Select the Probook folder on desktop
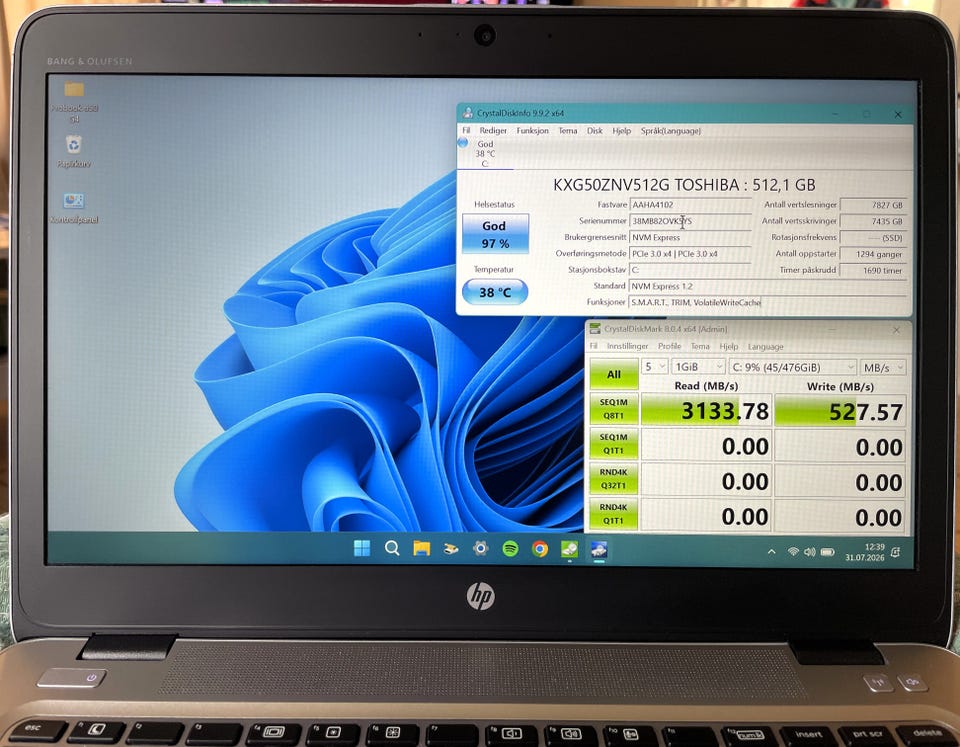960x747 pixels. pos(74,102)
